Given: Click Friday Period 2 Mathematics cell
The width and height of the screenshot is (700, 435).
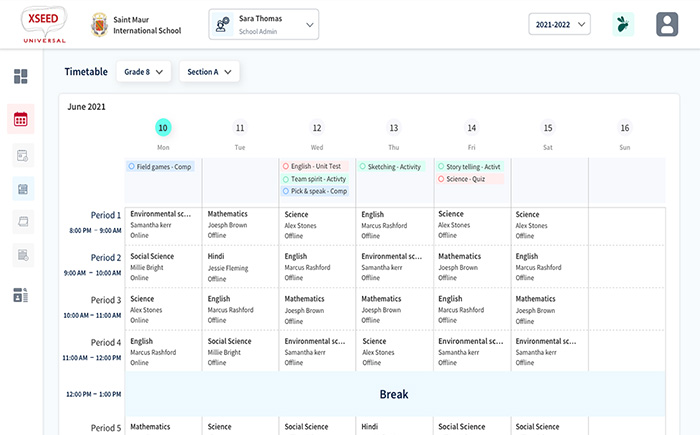Looking at the screenshot, I should [472, 267].
